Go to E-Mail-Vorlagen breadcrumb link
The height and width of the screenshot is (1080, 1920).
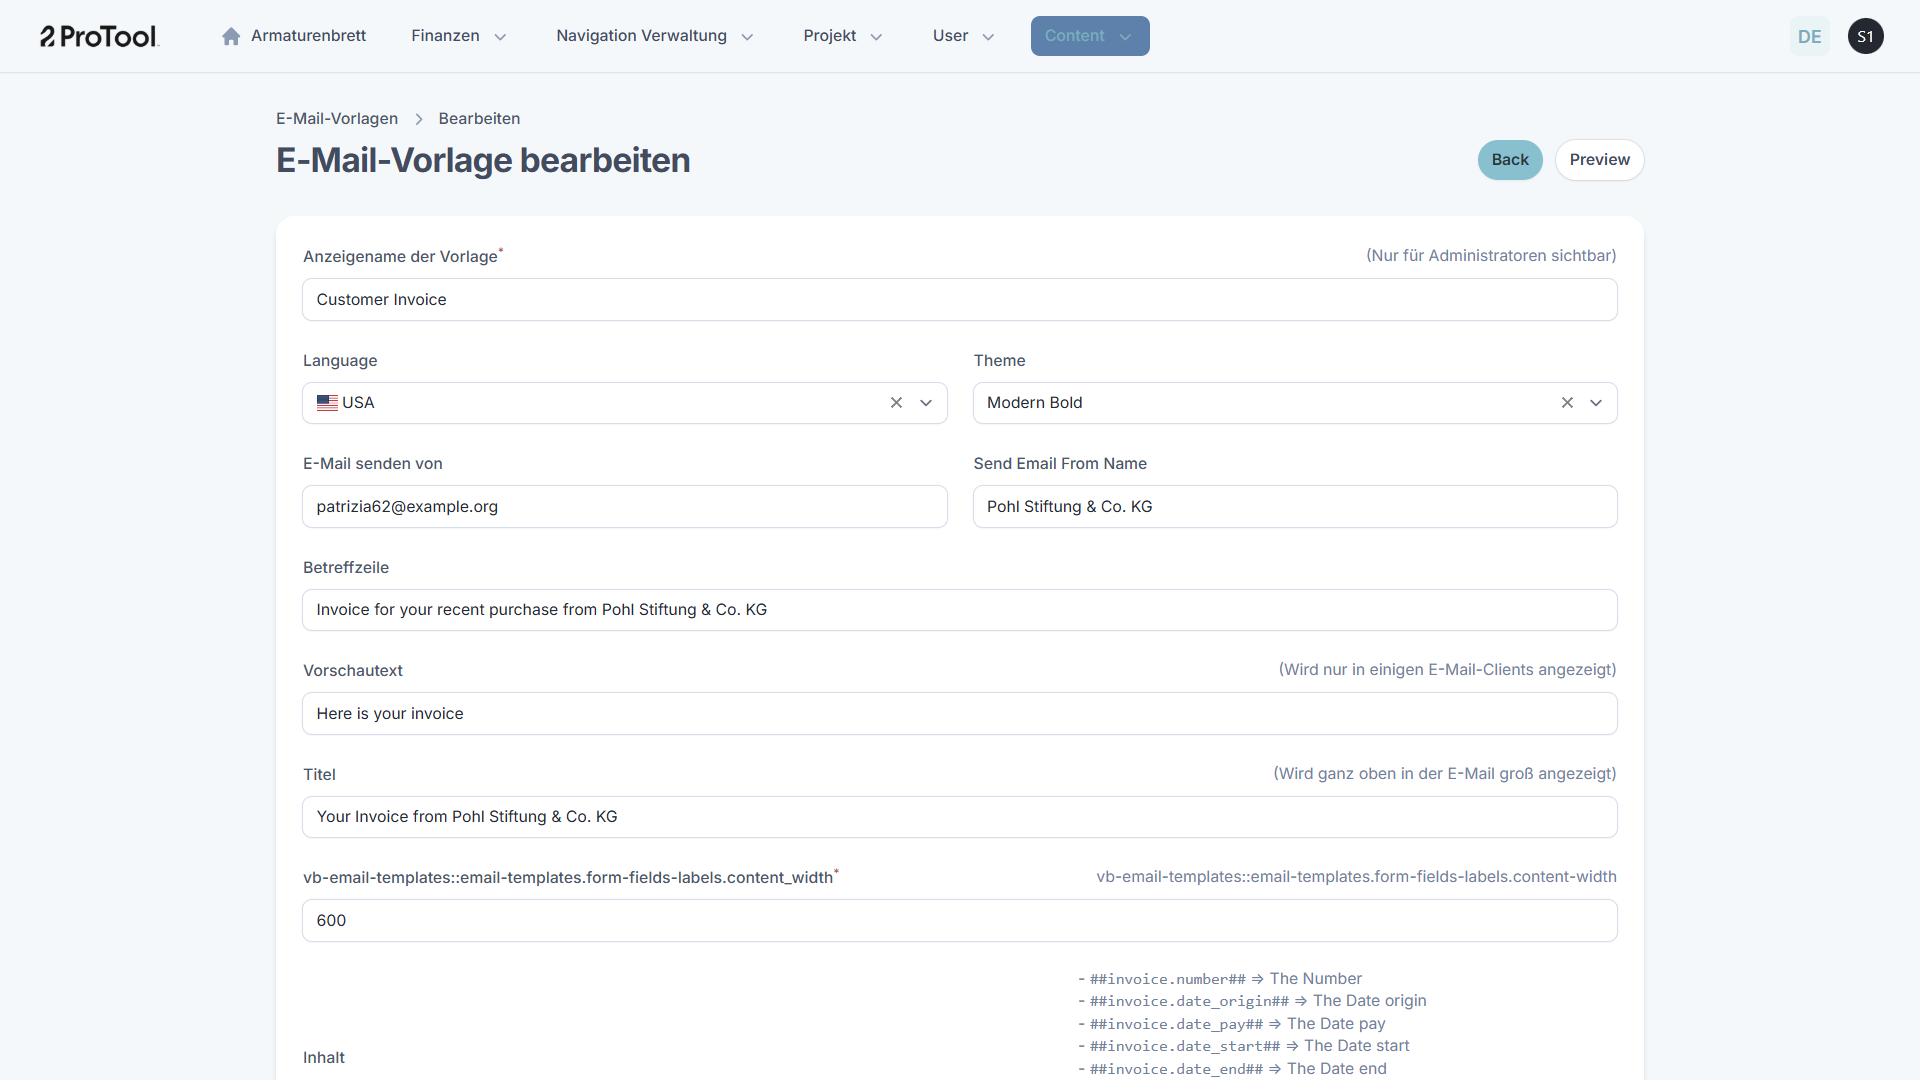point(337,119)
